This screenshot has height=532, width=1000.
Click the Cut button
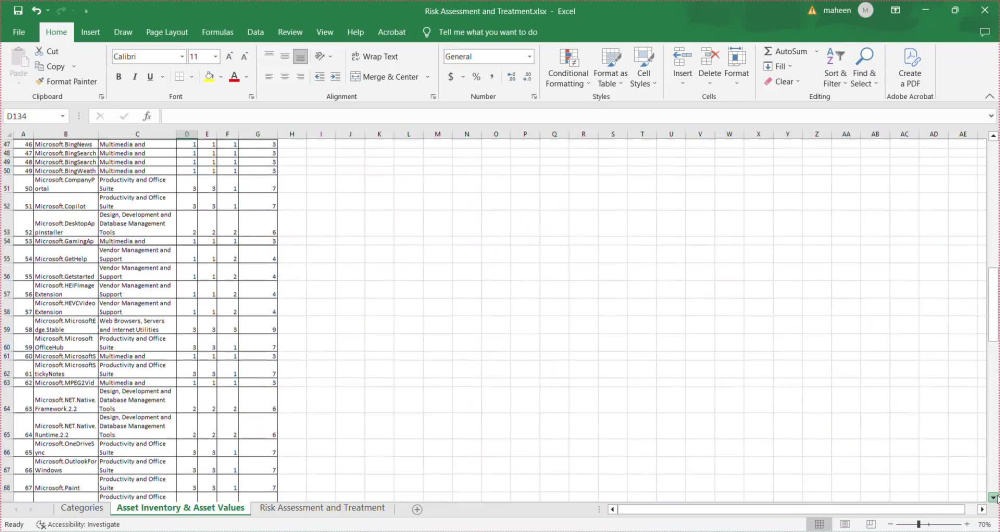47,51
